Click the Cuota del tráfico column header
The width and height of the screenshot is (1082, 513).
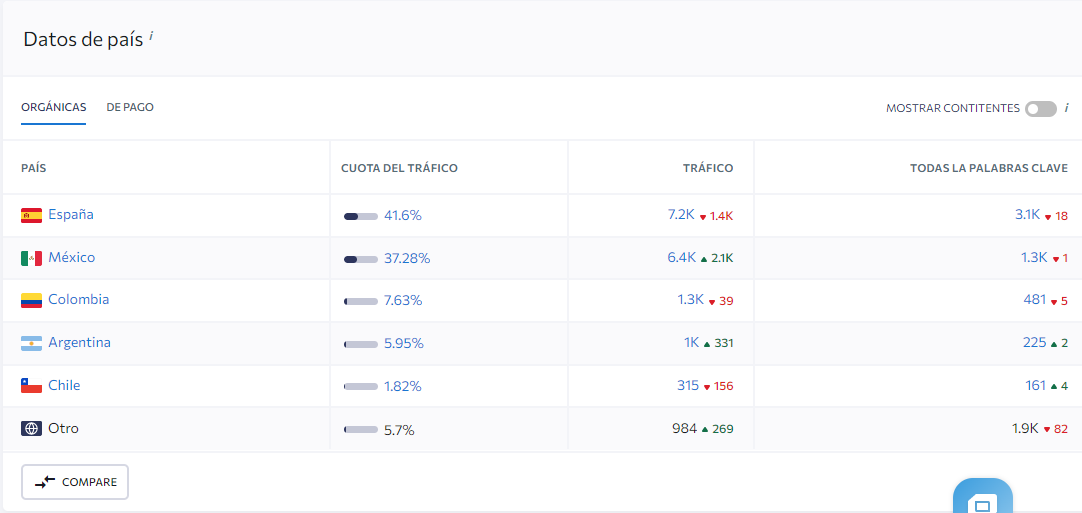[400, 168]
